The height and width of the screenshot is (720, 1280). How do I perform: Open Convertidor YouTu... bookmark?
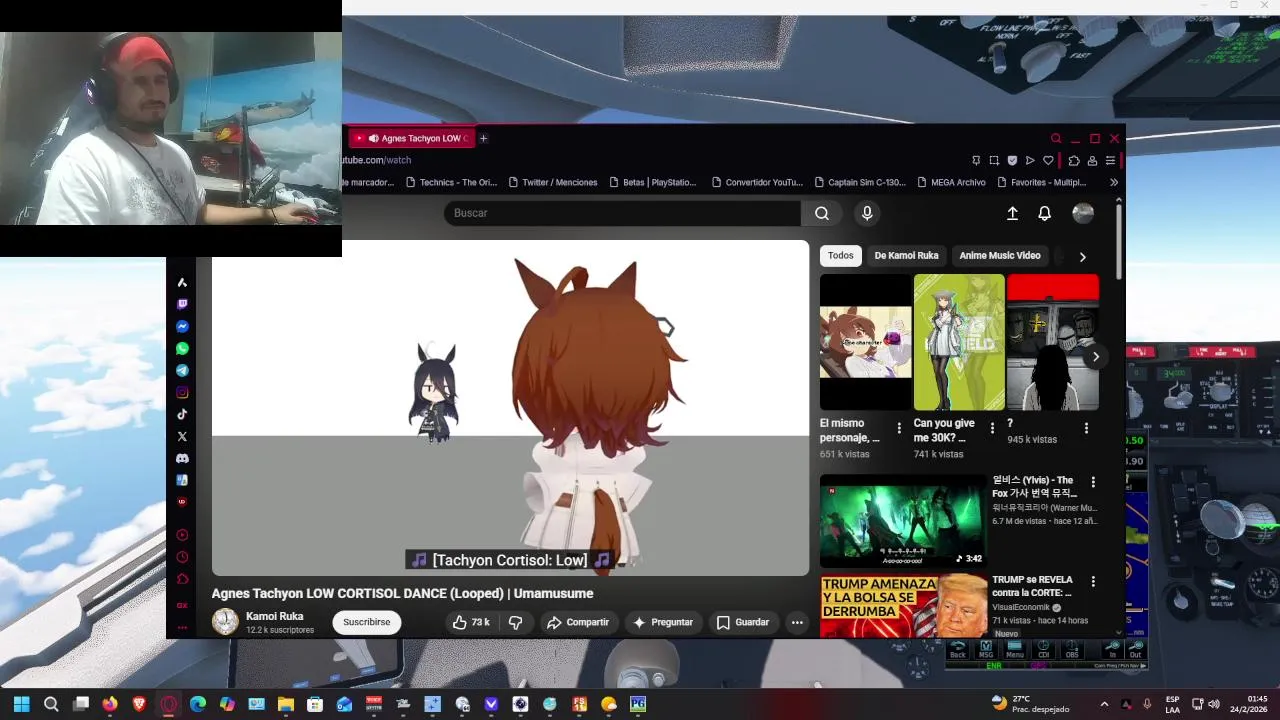pyautogui.click(x=757, y=182)
